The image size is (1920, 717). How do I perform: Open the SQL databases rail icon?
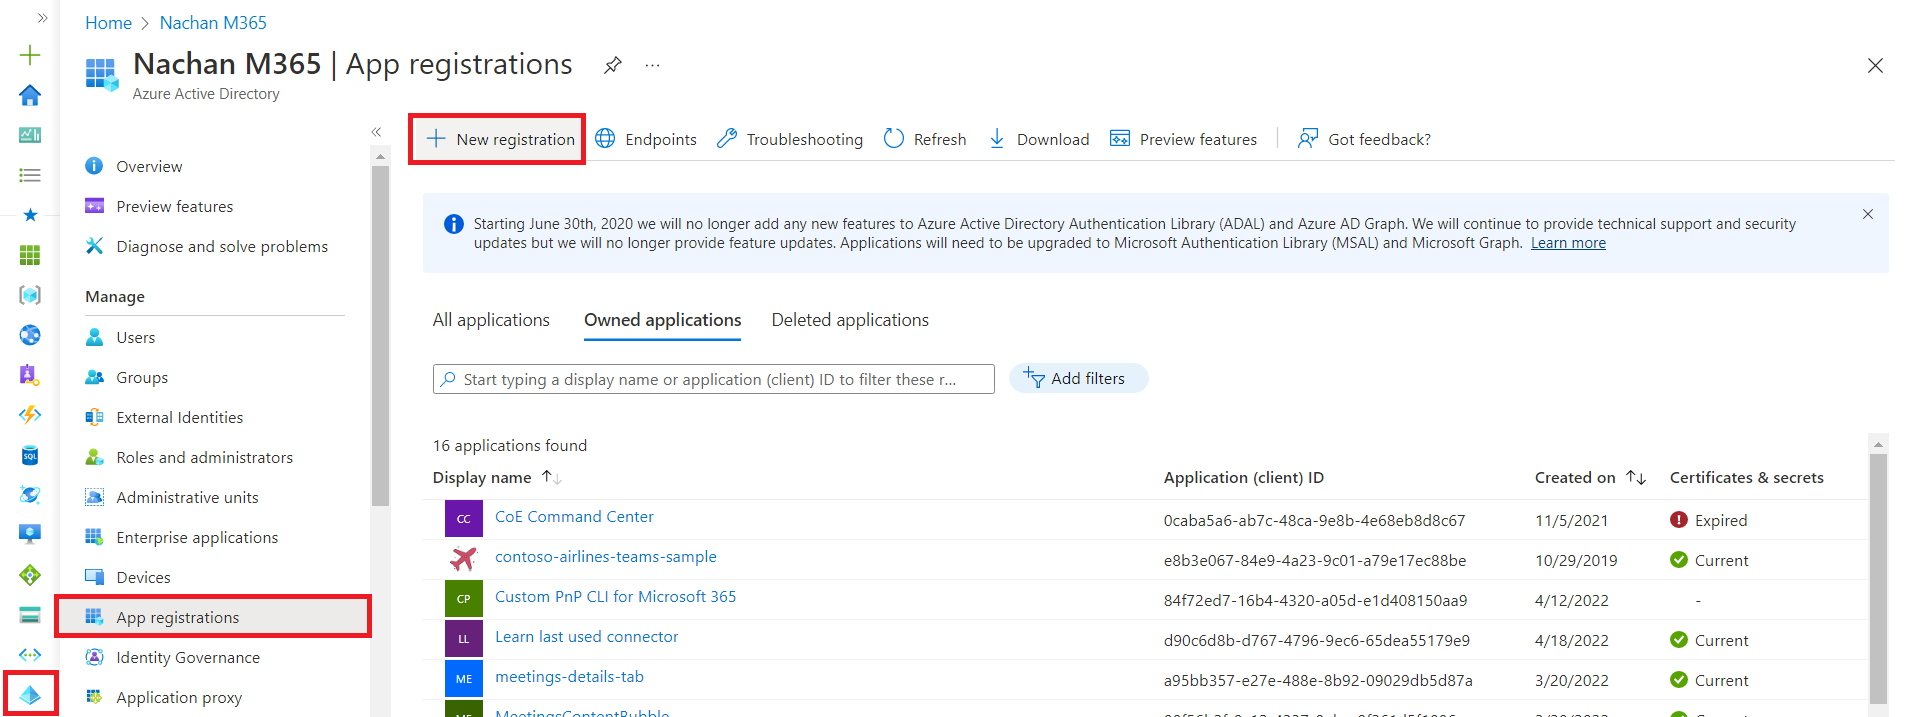point(30,455)
